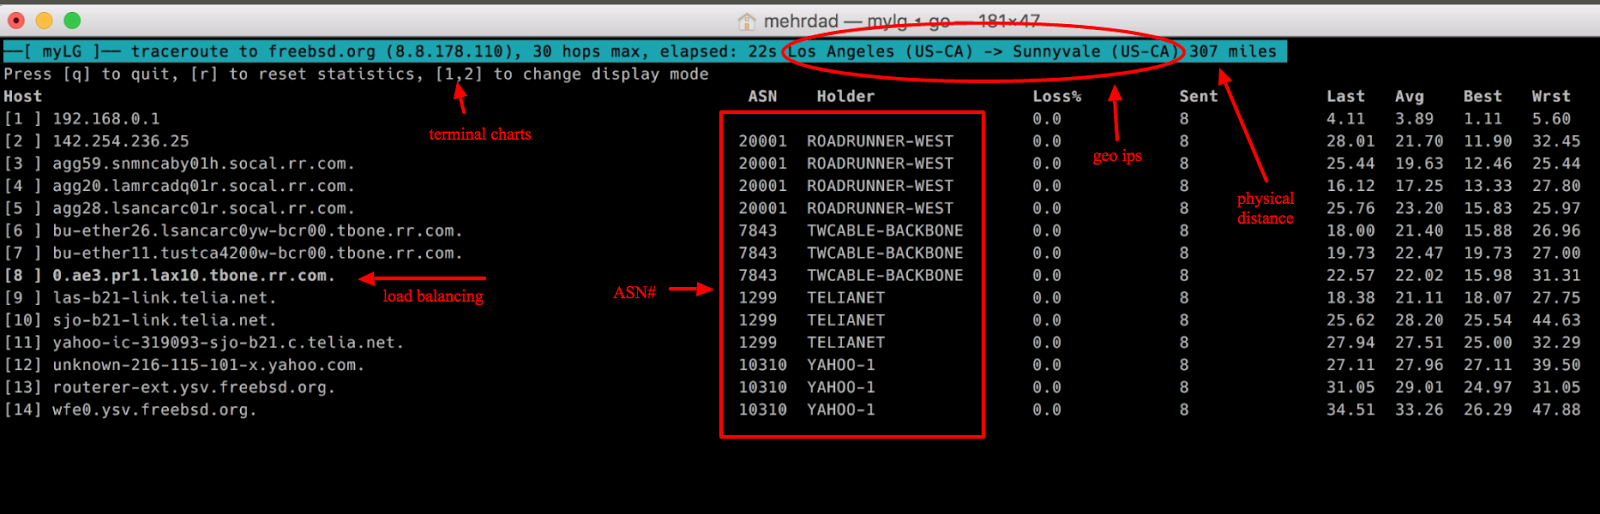Click the Wrst column header
1600x514 pixels.
pyautogui.click(x=1551, y=96)
